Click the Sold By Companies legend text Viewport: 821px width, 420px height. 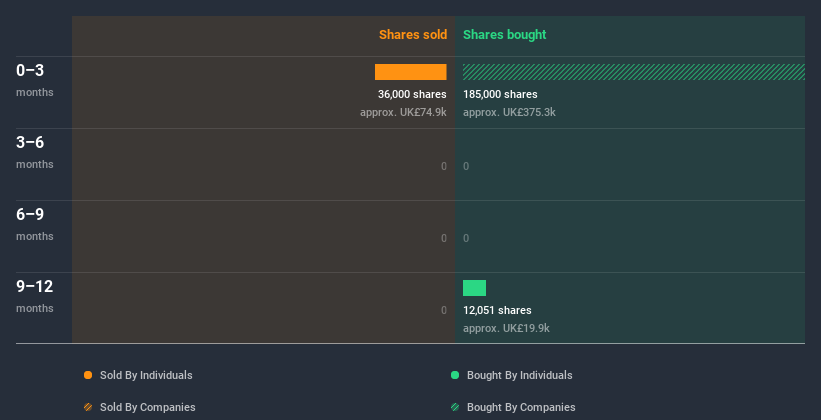coord(148,407)
